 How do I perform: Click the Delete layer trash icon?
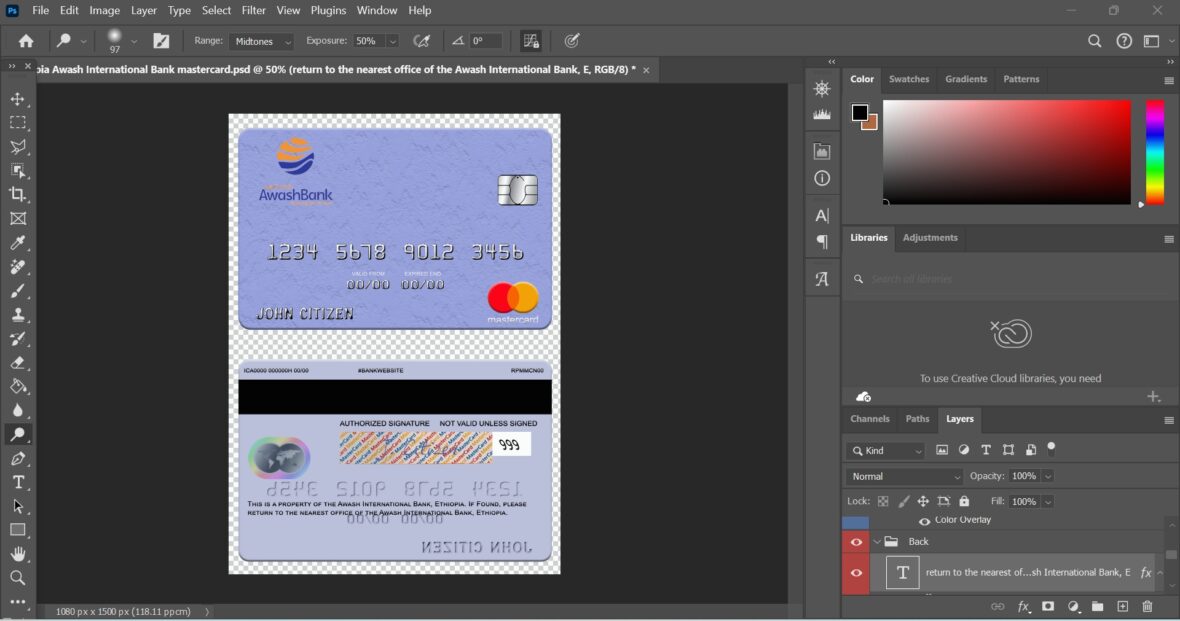pos(1147,606)
